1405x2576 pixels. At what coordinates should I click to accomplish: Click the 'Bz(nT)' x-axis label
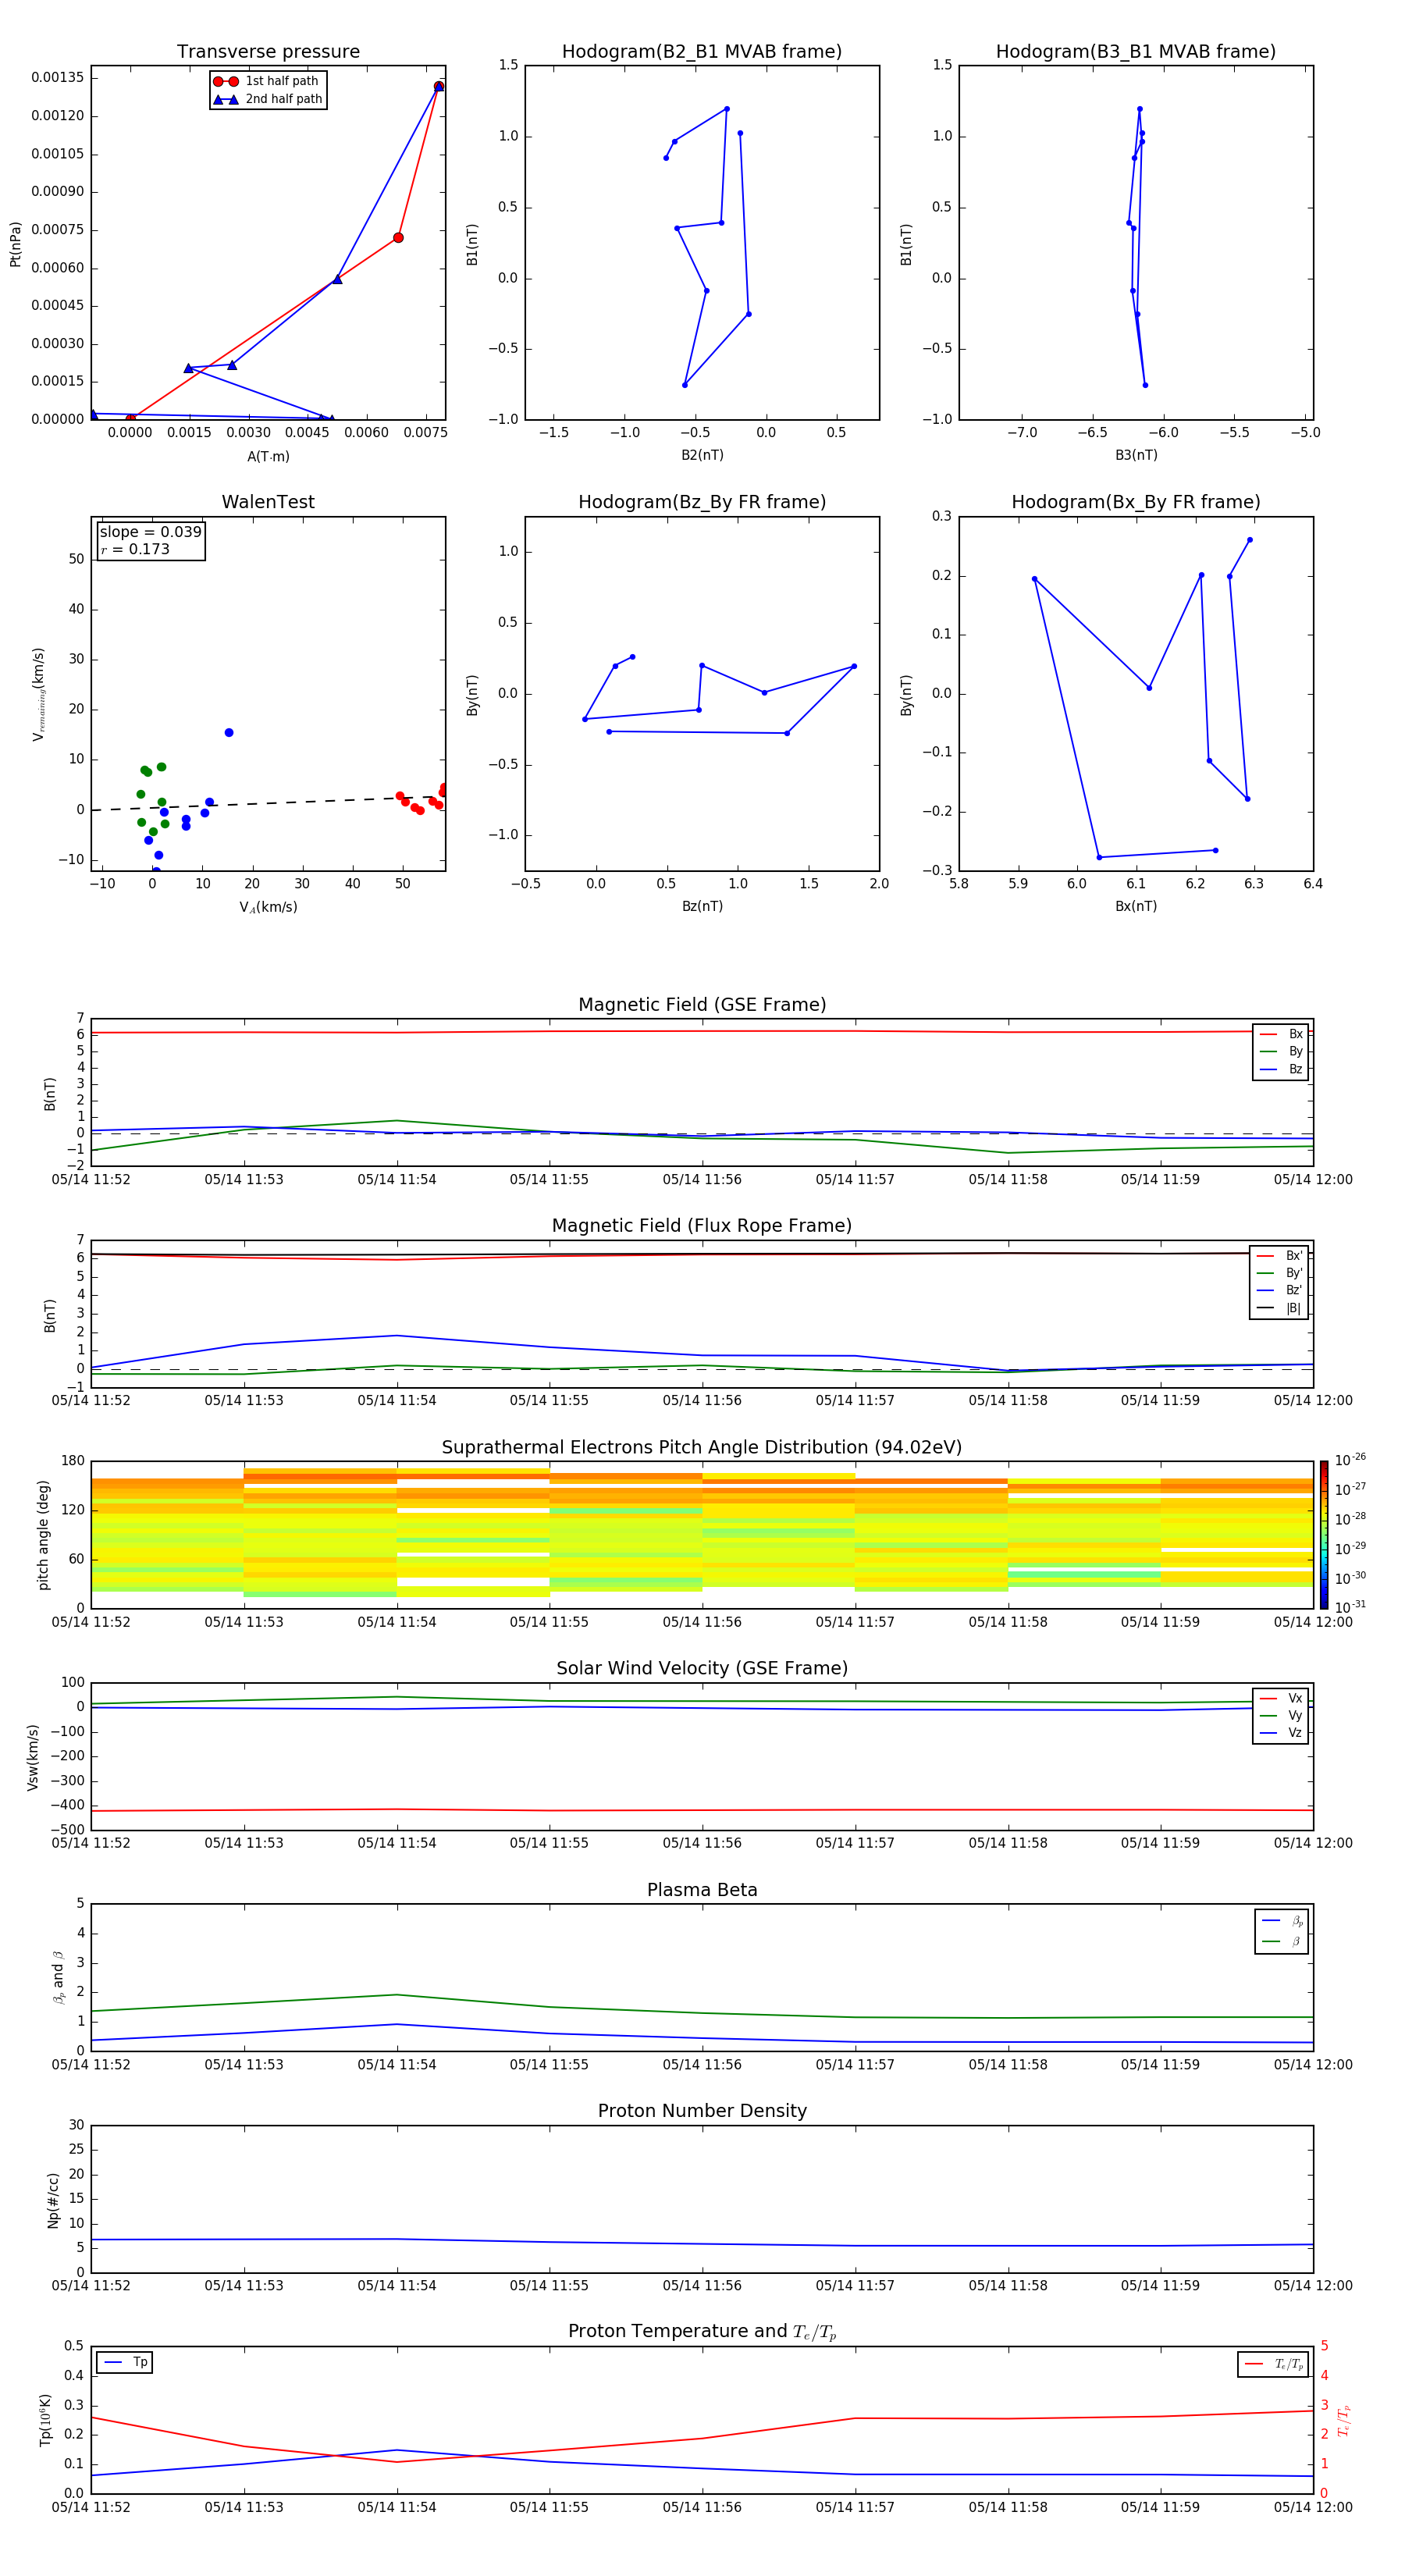(x=702, y=906)
